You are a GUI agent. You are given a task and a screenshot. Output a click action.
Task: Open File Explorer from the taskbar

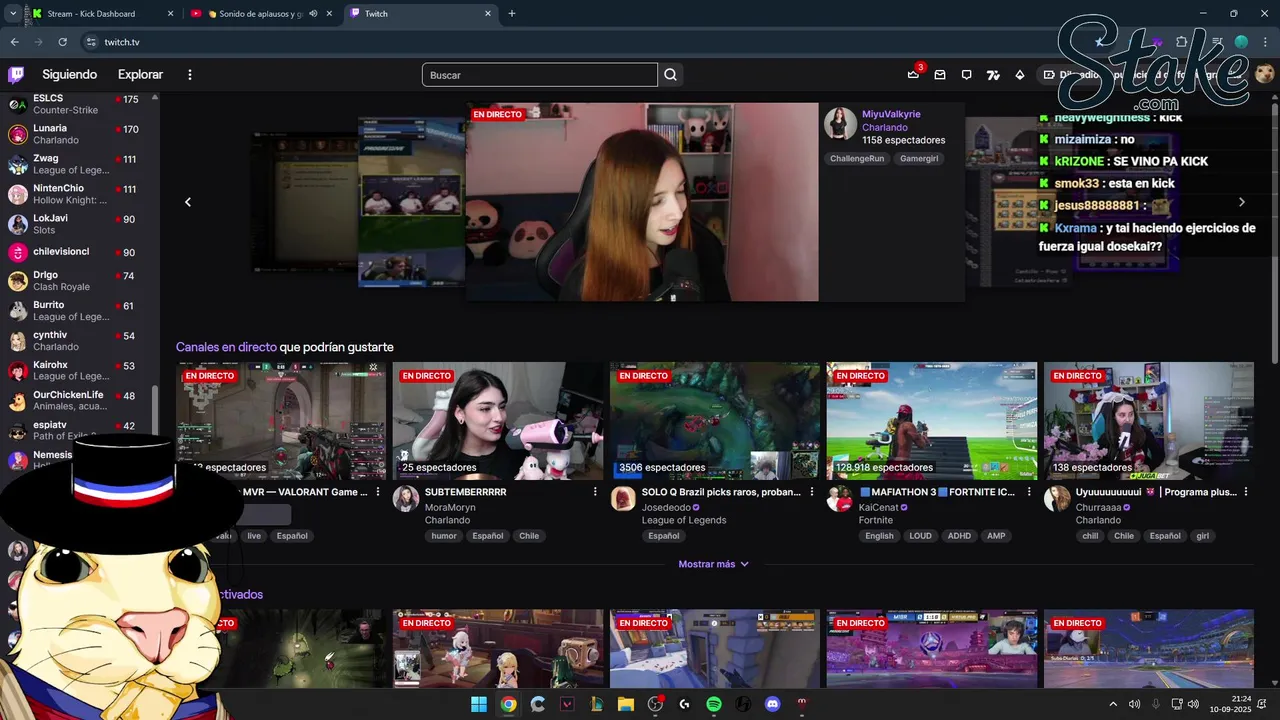tap(626, 704)
